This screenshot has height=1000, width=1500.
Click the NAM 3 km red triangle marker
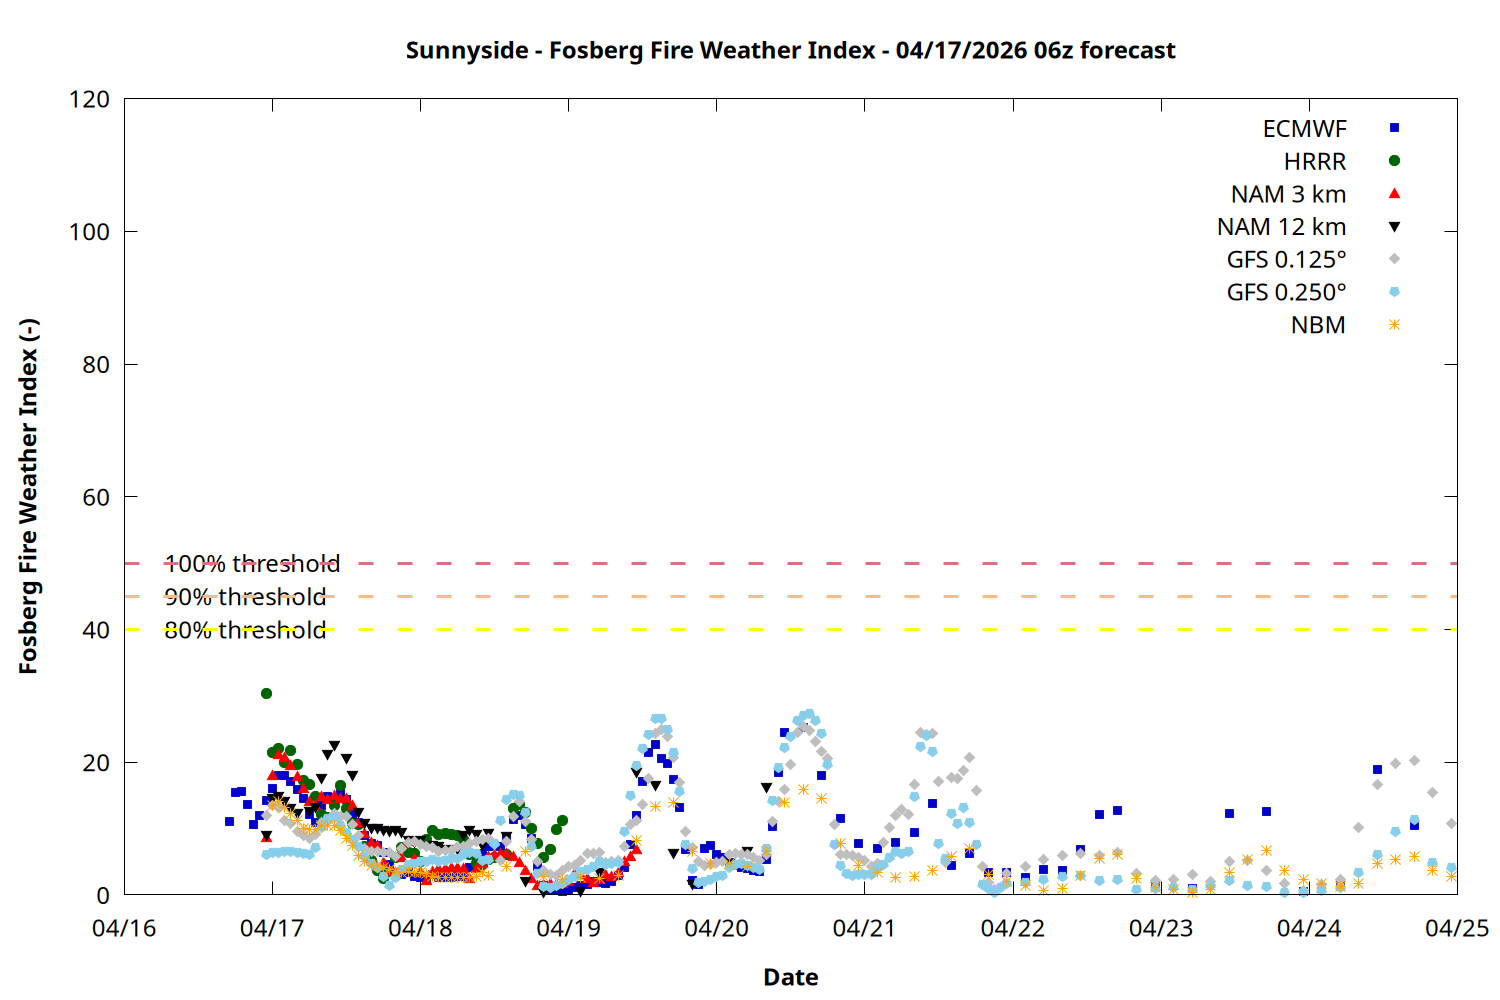click(x=1394, y=194)
